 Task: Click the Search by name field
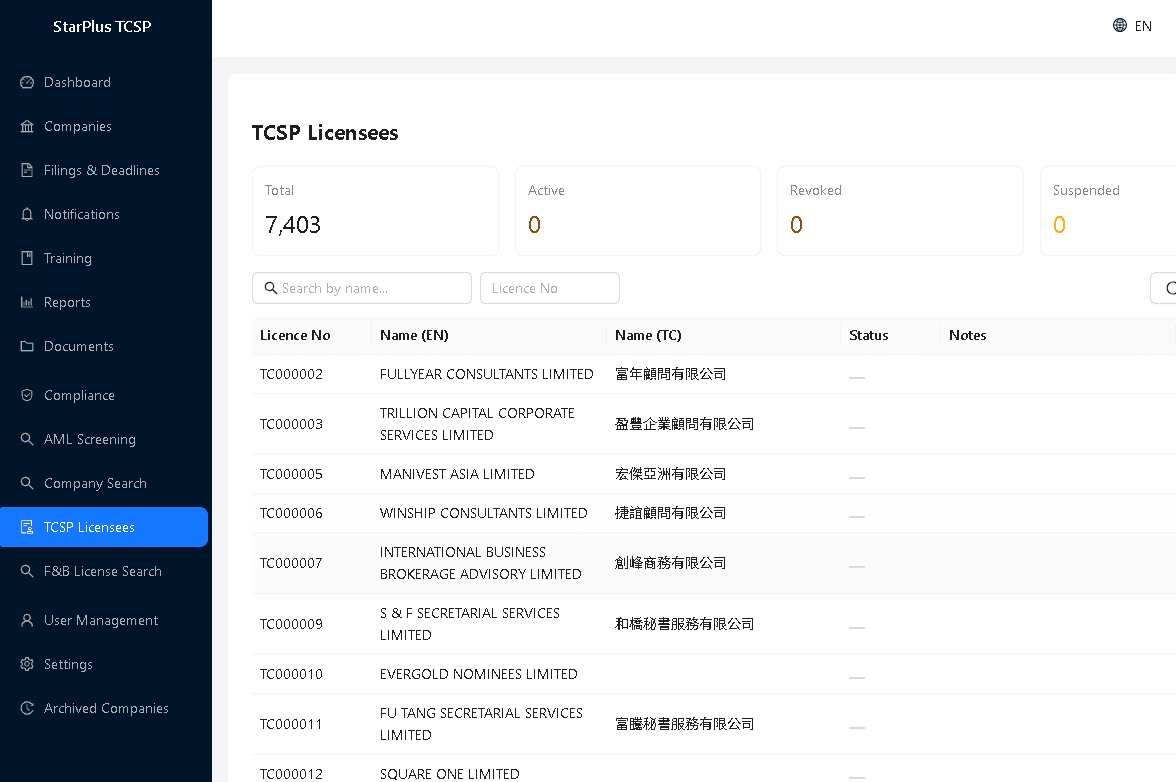pyautogui.click(x=362, y=288)
